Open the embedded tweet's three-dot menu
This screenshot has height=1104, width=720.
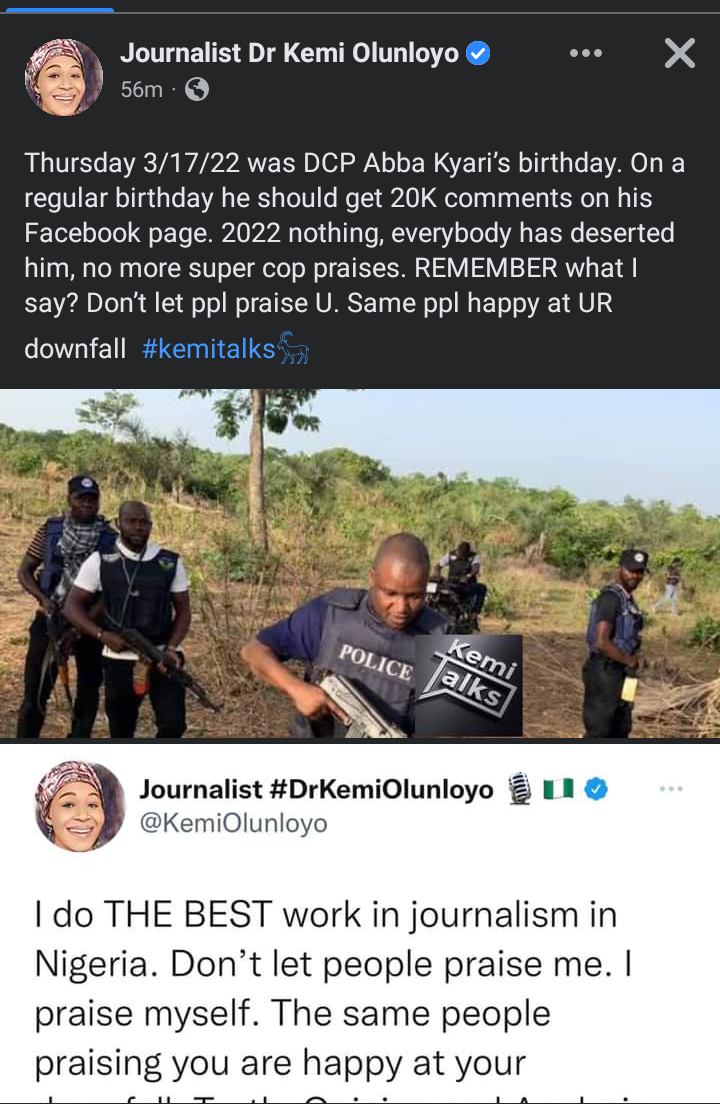click(x=671, y=789)
